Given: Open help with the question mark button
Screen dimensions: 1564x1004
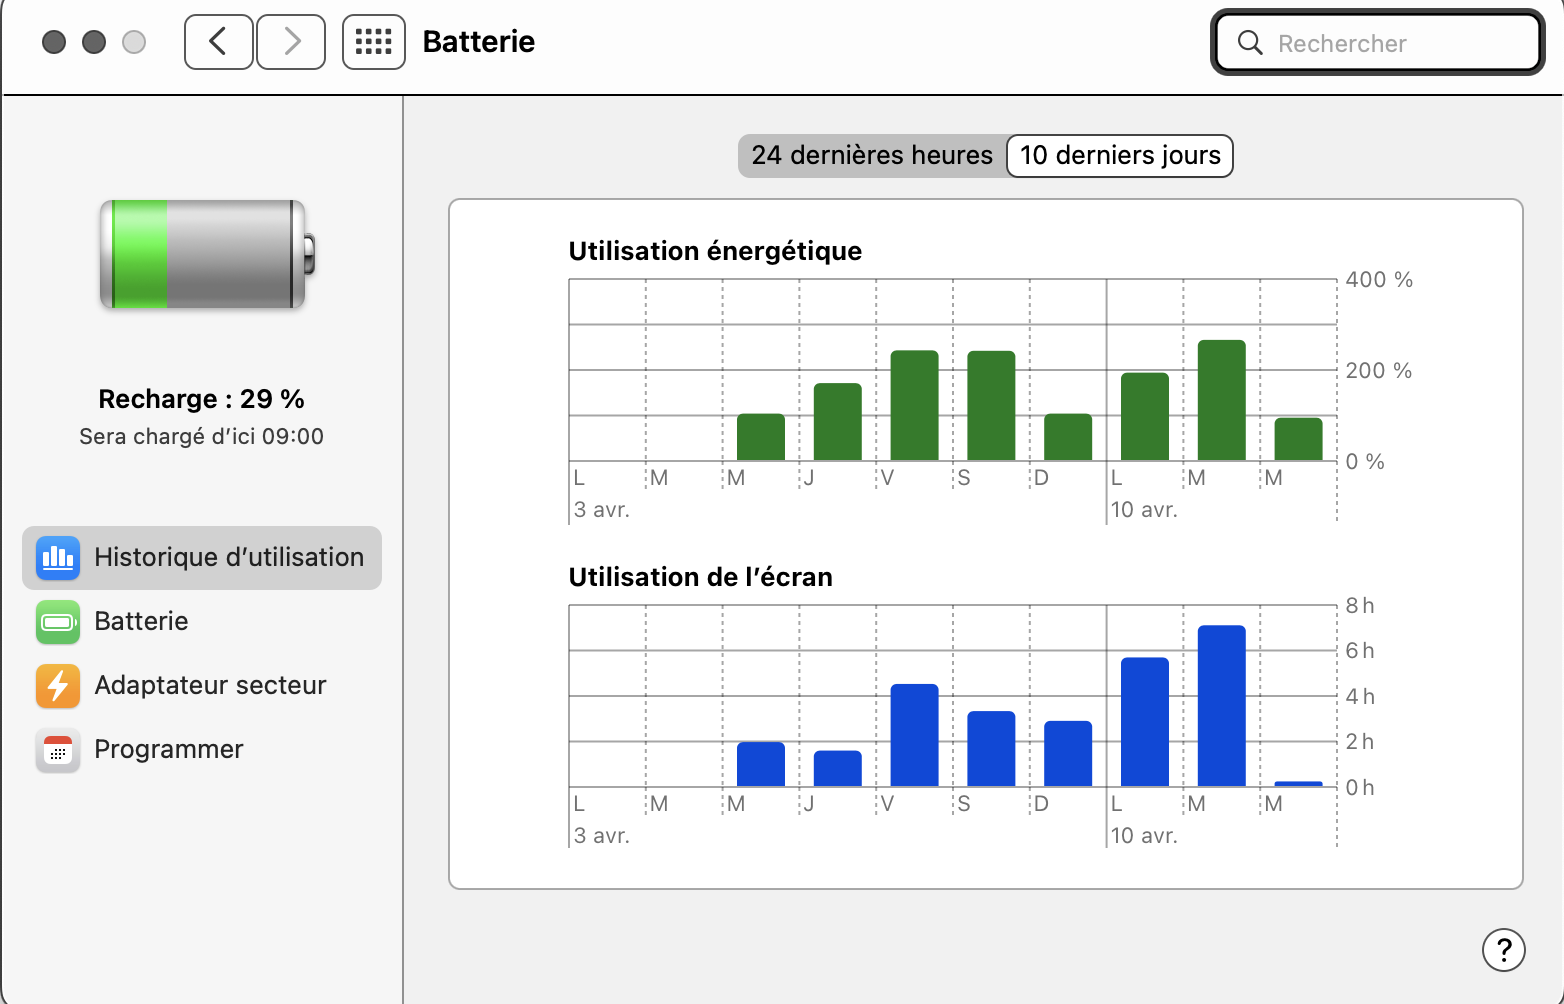Looking at the screenshot, I should click(x=1503, y=950).
